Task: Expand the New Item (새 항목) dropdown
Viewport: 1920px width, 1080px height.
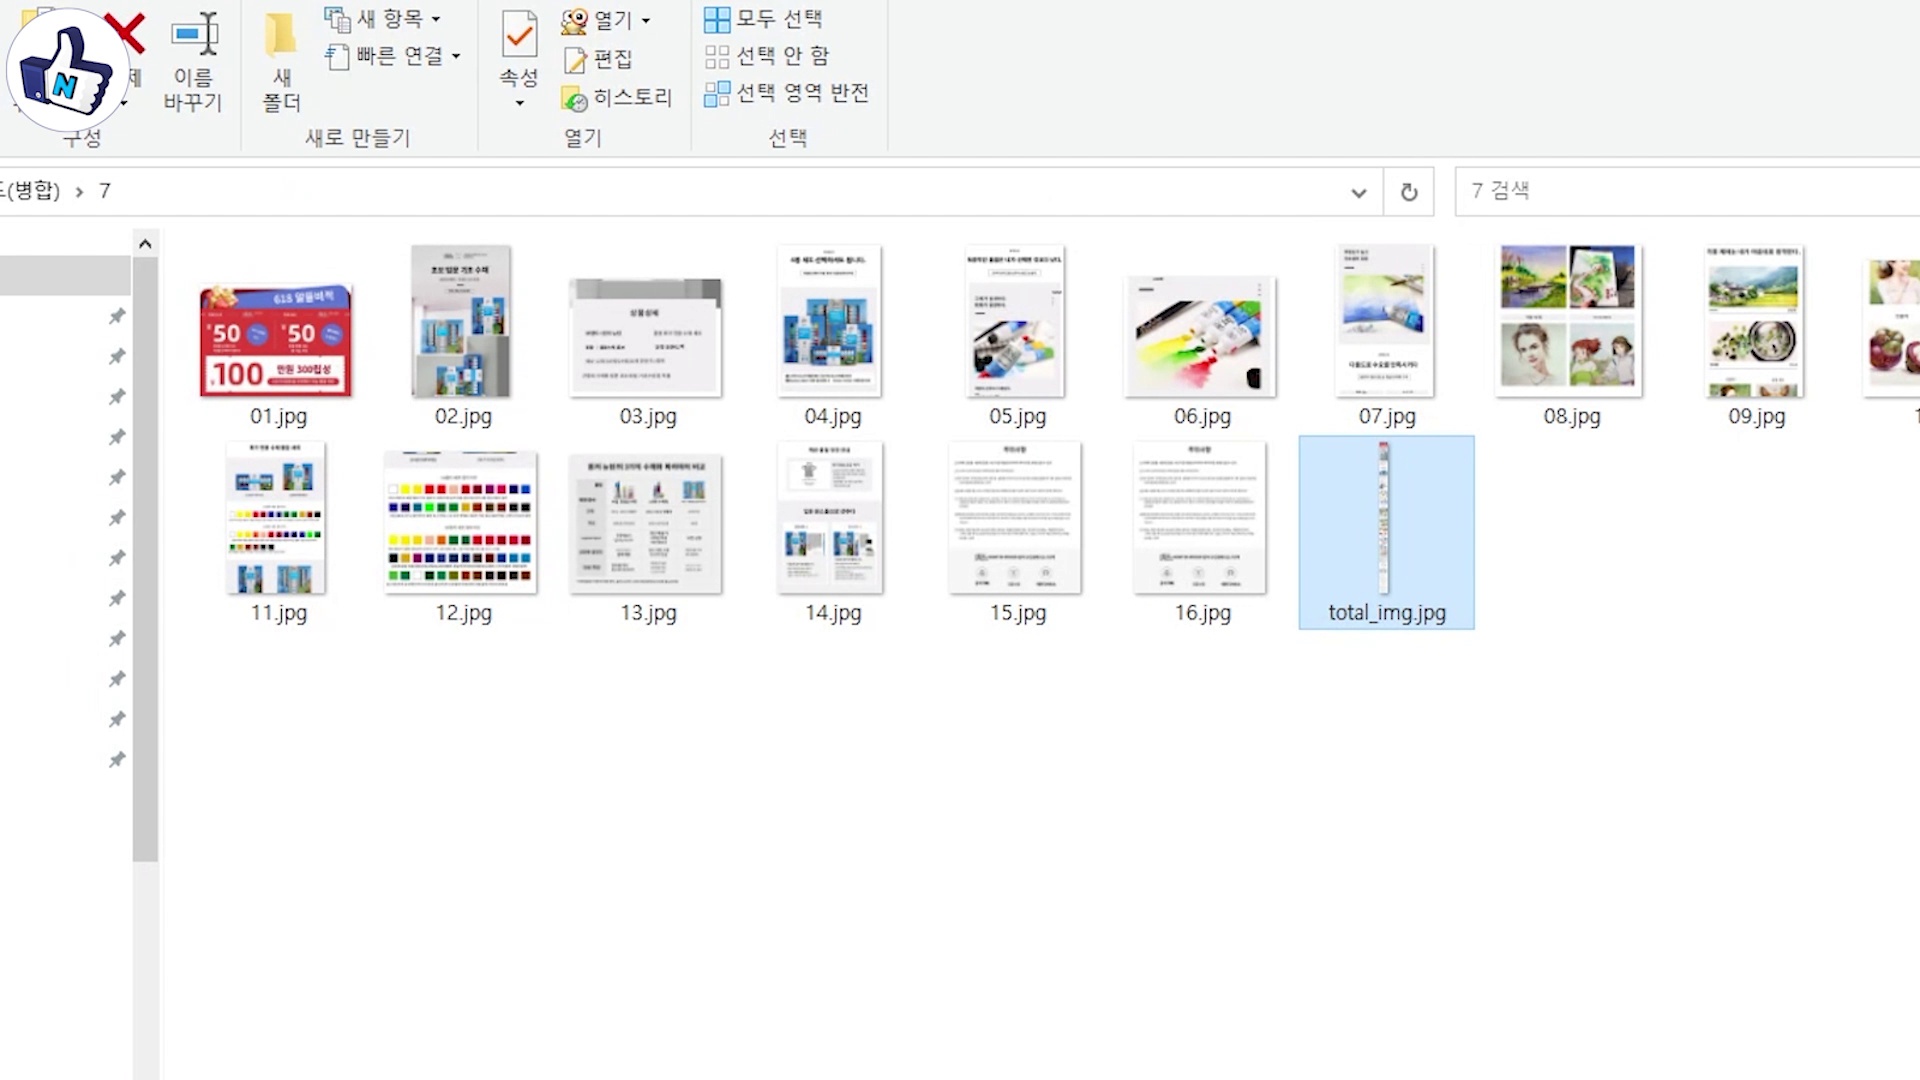Action: click(x=436, y=19)
